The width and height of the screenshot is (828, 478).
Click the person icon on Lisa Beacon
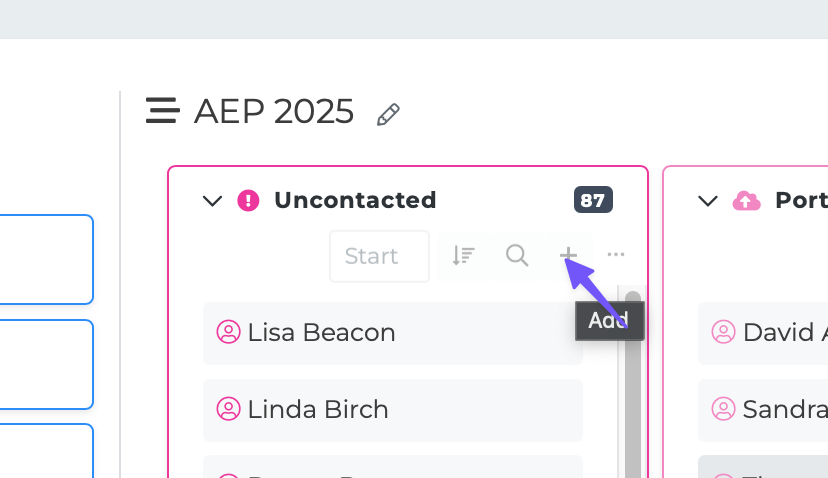click(x=229, y=332)
